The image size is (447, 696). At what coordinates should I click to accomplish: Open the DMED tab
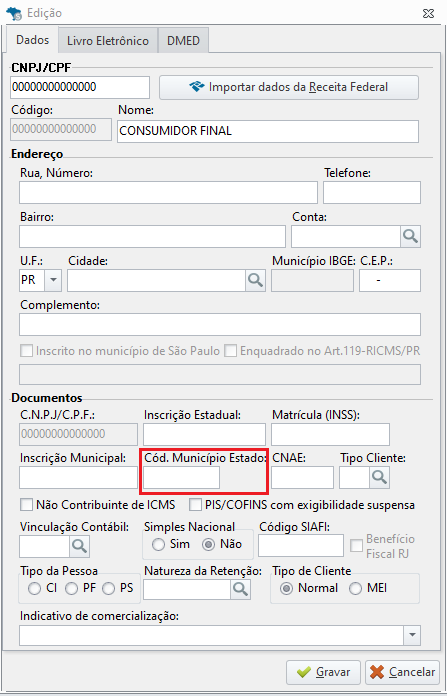183,41
